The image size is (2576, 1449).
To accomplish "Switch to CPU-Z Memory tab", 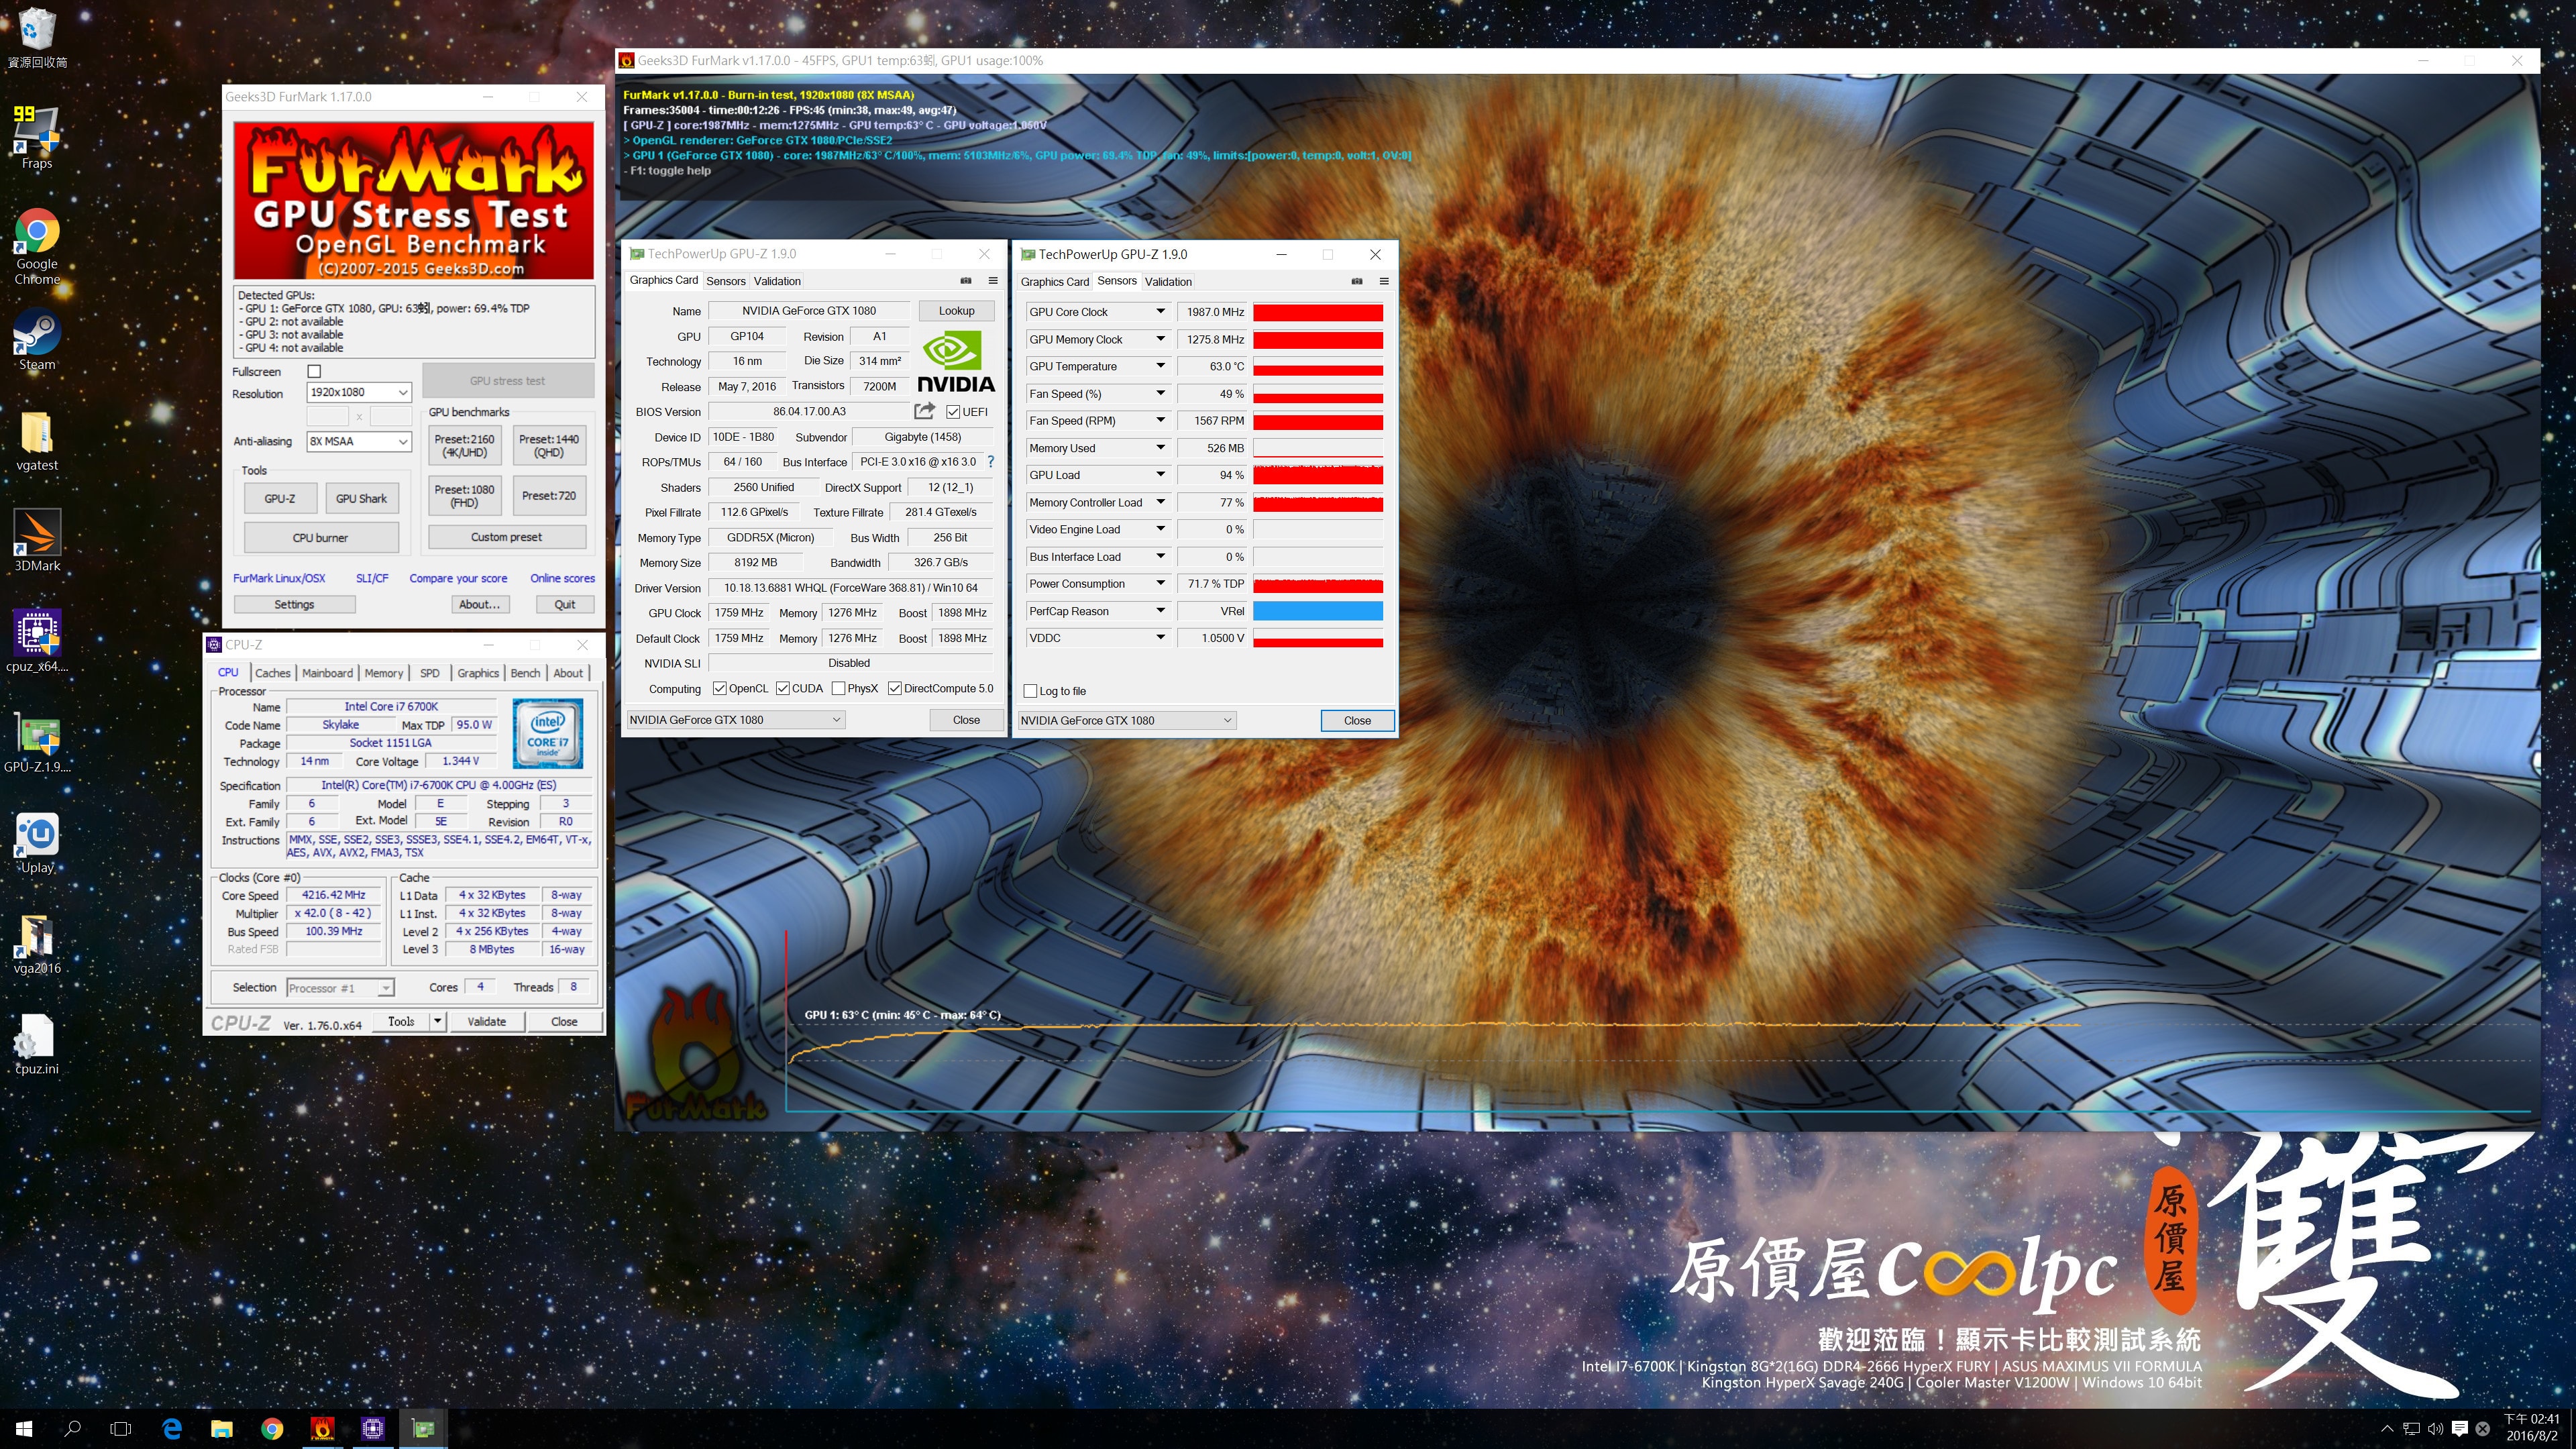I will (x=384, y=673).
